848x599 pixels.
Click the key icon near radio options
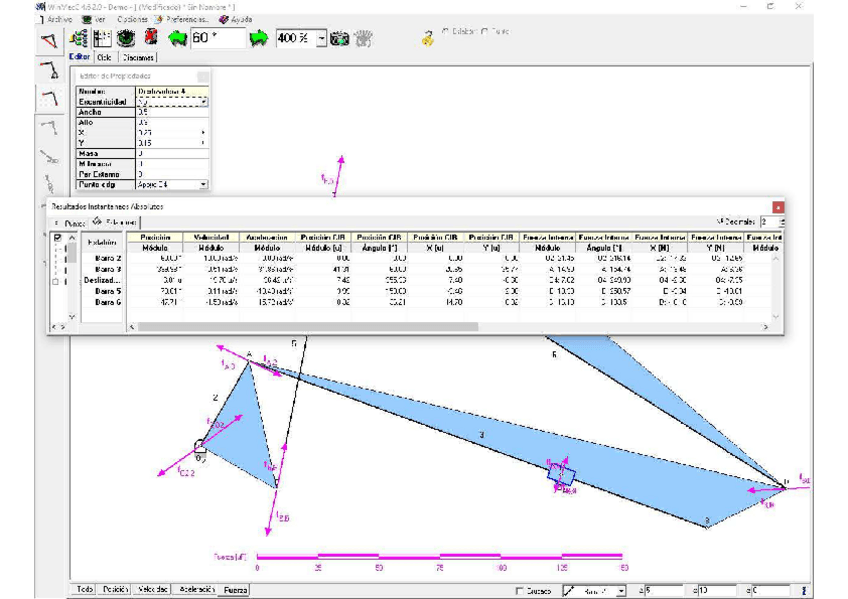click(427, 36)
